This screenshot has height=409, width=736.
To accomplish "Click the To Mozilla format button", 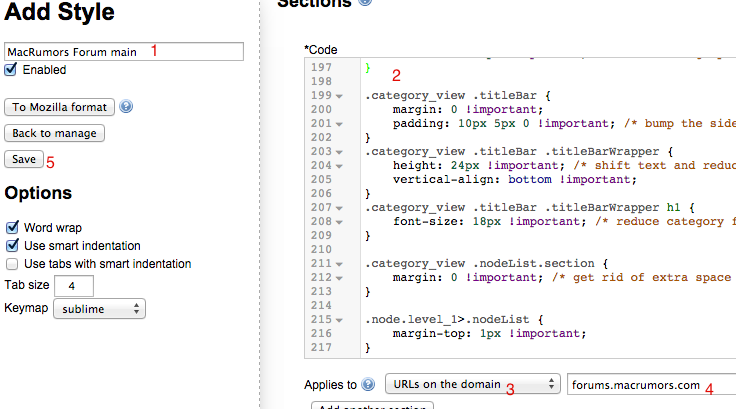I will coord(60,107).
